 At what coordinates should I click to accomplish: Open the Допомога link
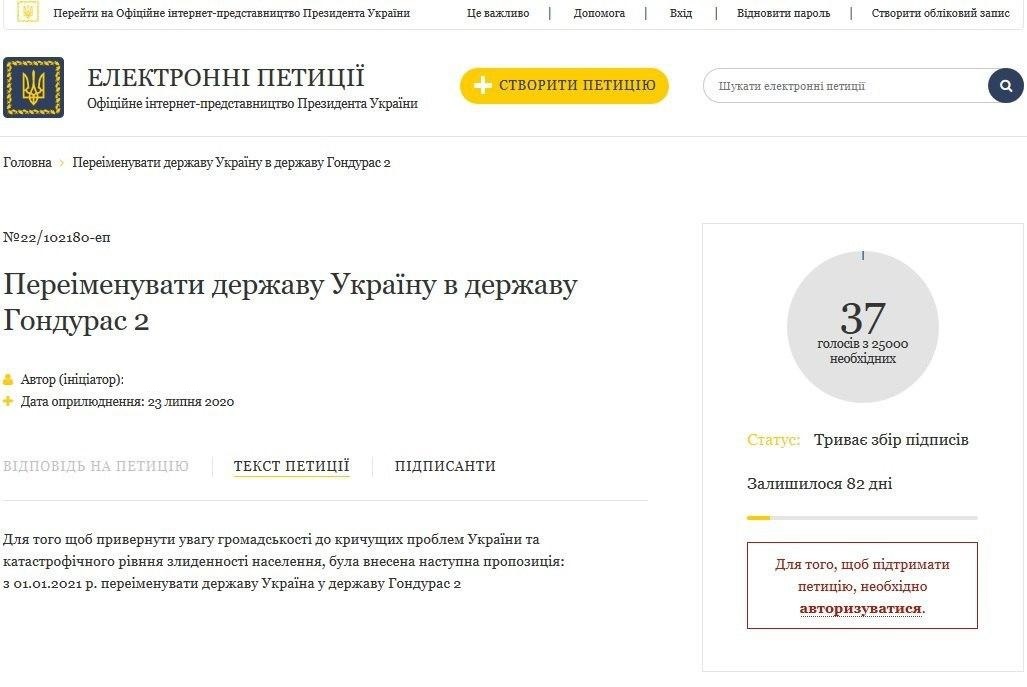[599, 13]
